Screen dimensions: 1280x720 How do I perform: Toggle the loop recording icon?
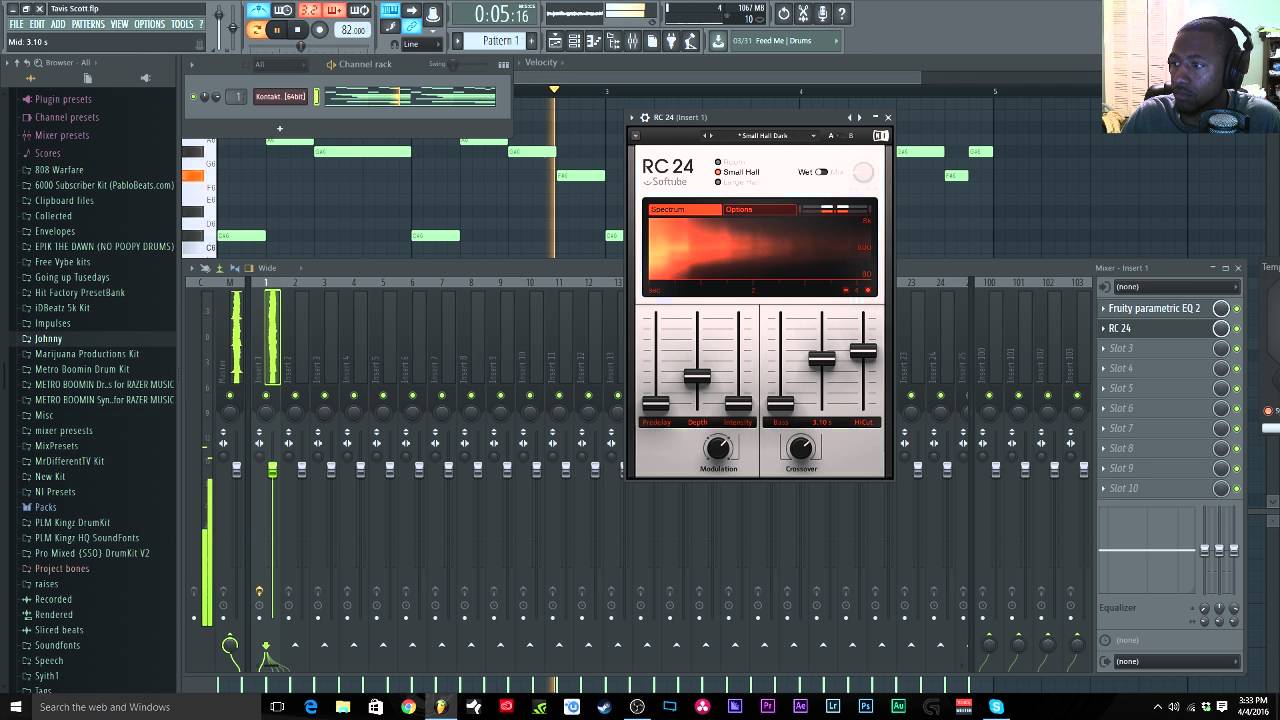pyautogui.click(x=360, y=11)
